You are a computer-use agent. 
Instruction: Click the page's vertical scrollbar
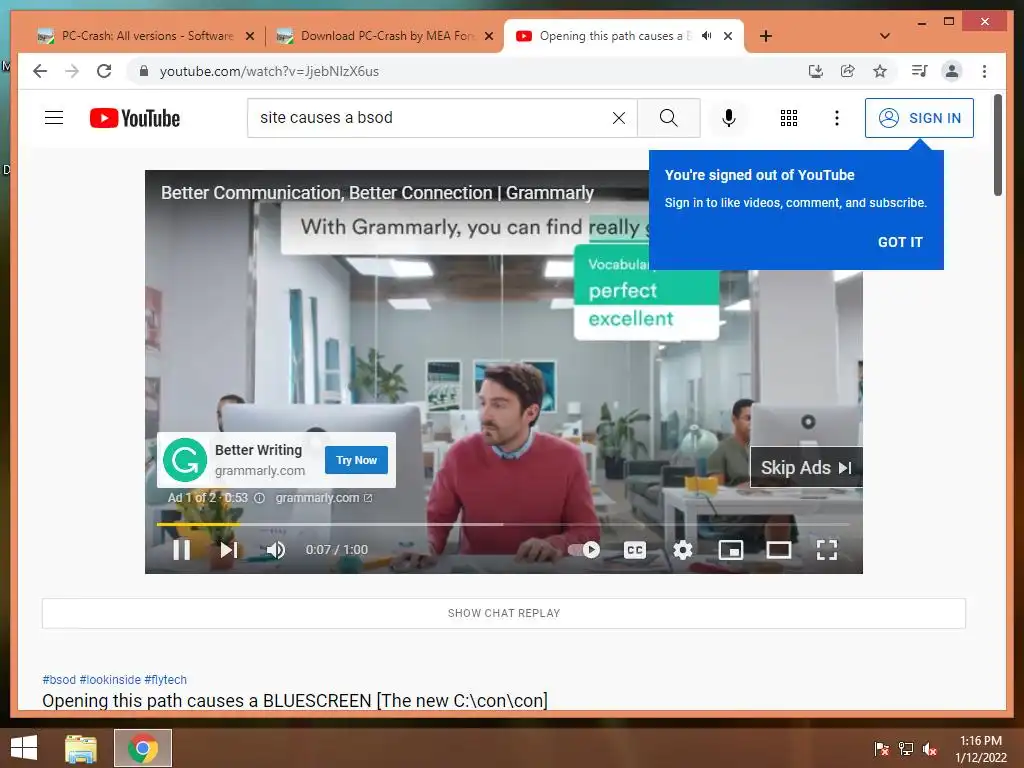998,145
